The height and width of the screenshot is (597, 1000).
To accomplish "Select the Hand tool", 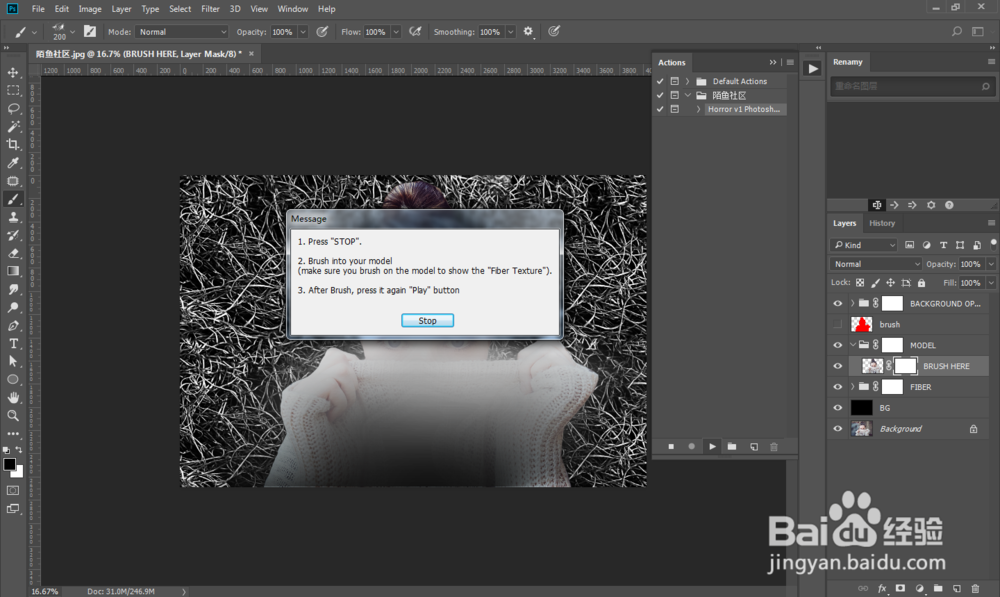I will coord(13,397).
